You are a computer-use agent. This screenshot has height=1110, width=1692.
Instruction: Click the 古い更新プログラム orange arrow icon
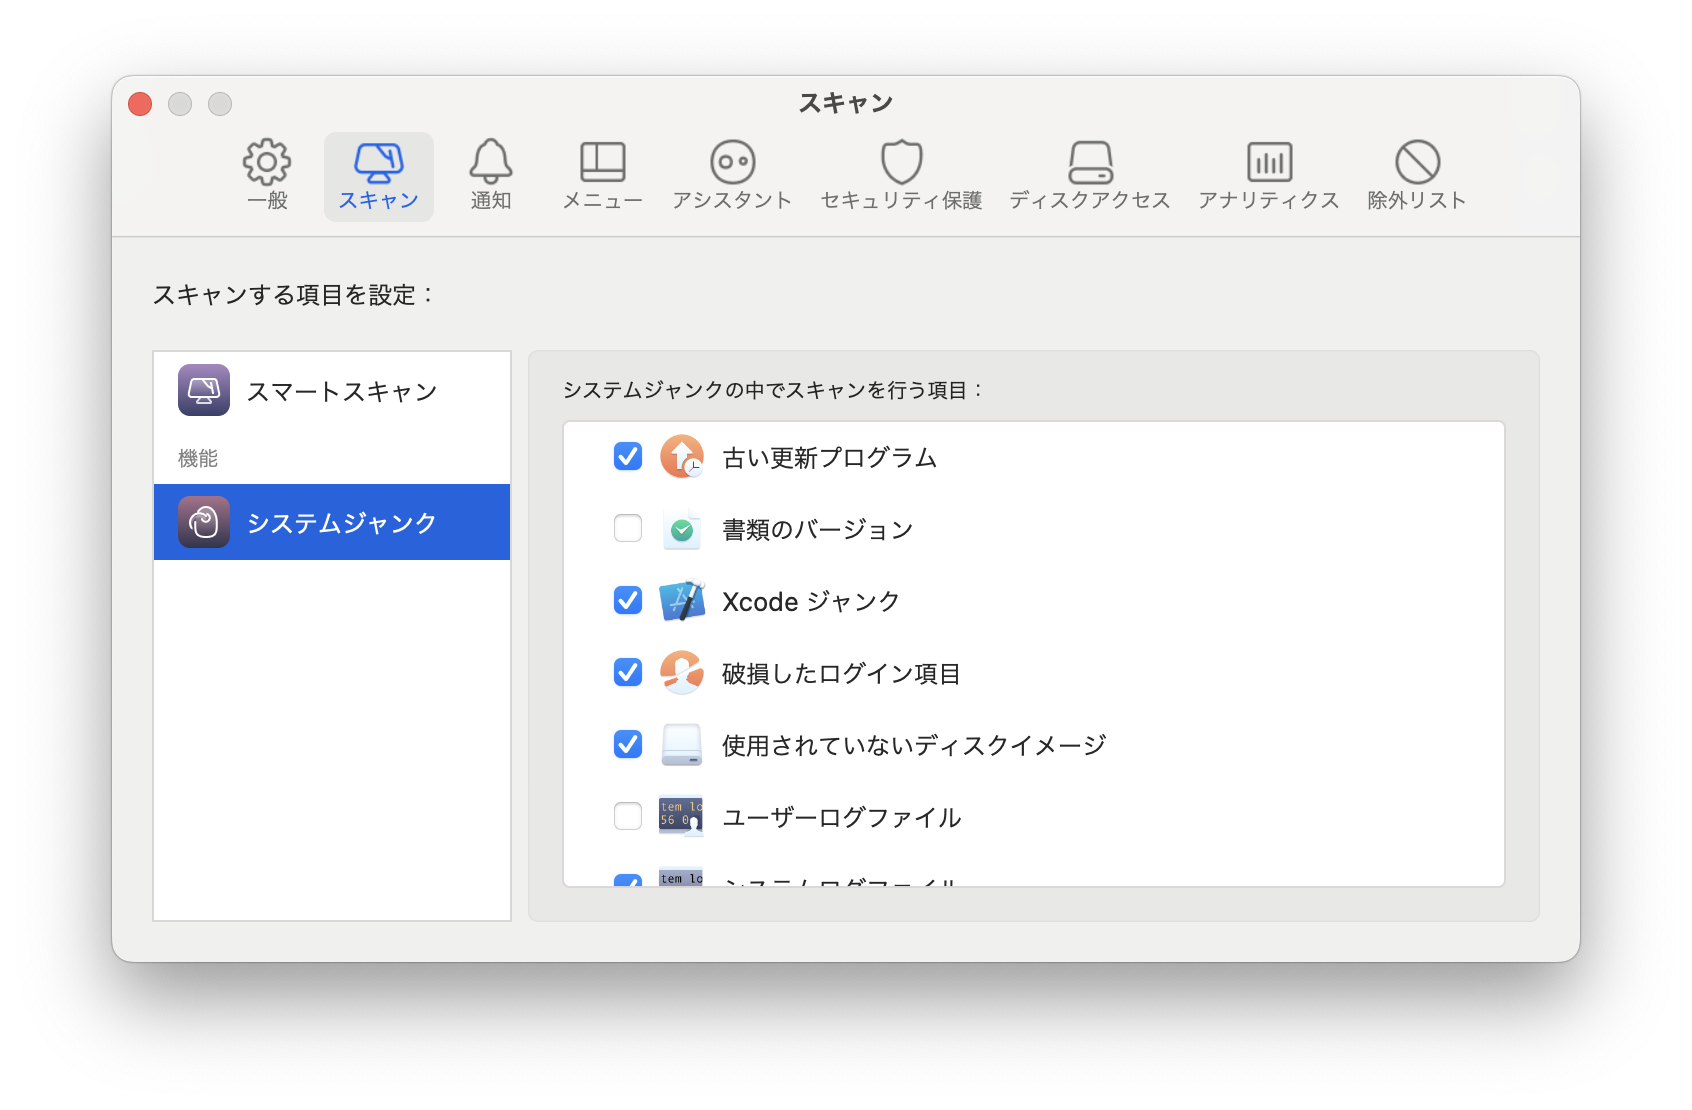[x=682, y=457]
